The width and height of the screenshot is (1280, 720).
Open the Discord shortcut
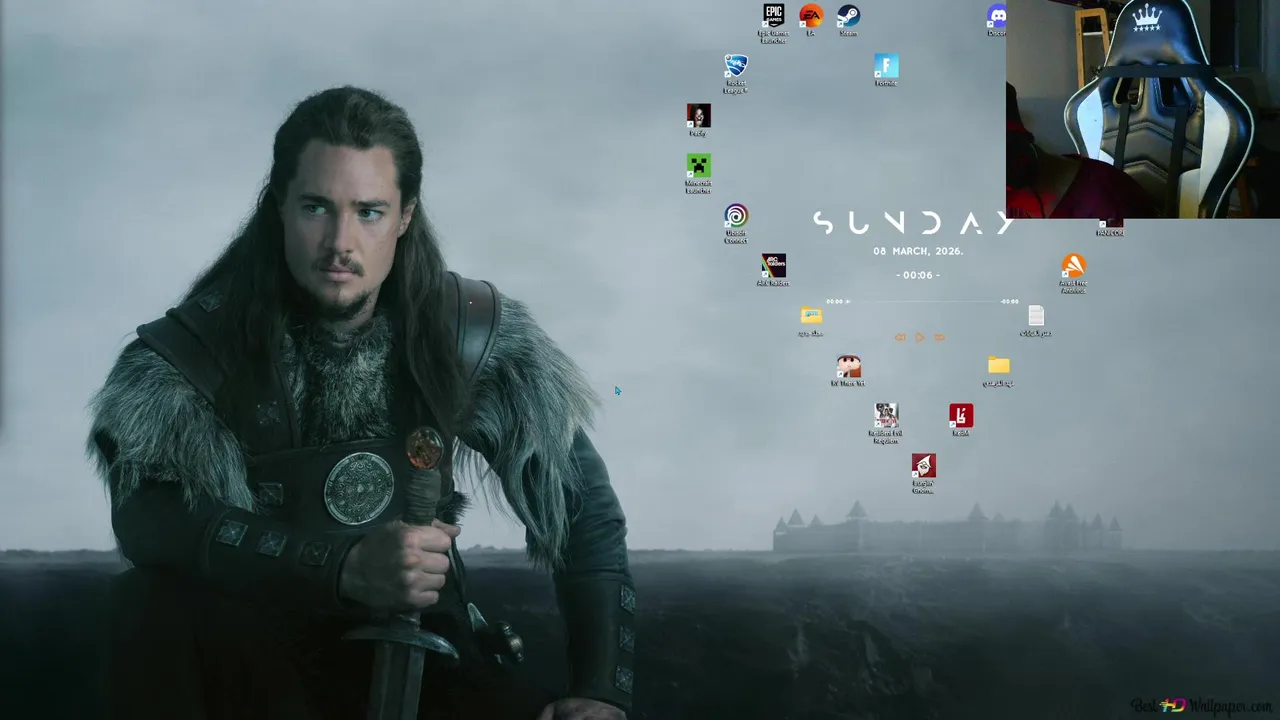point(997,20)
